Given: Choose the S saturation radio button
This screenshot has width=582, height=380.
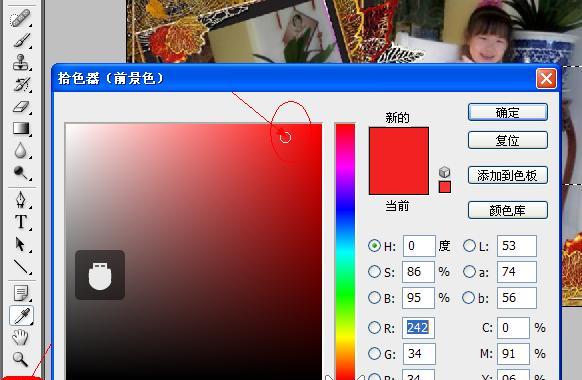Looking at the screenshot, I should 374,271.
